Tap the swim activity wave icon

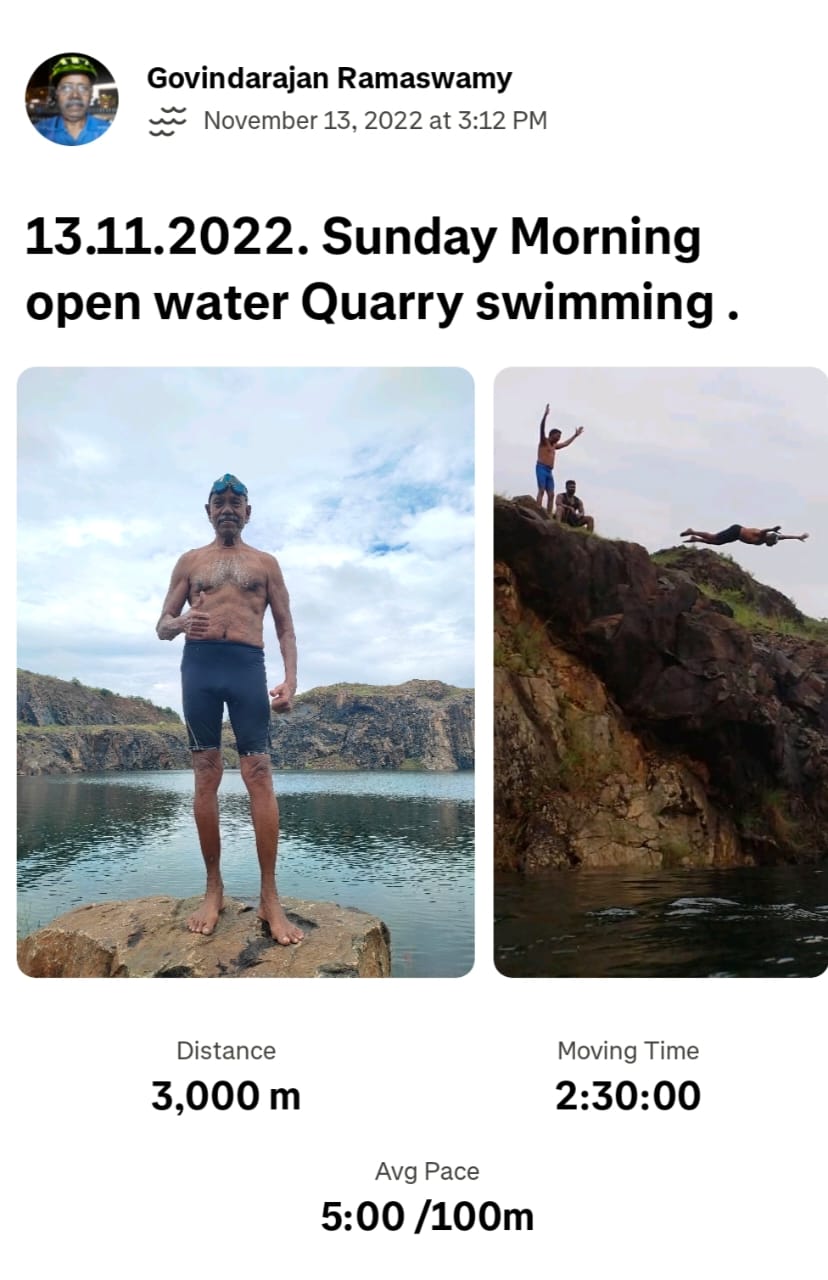(x=168, y=122)
